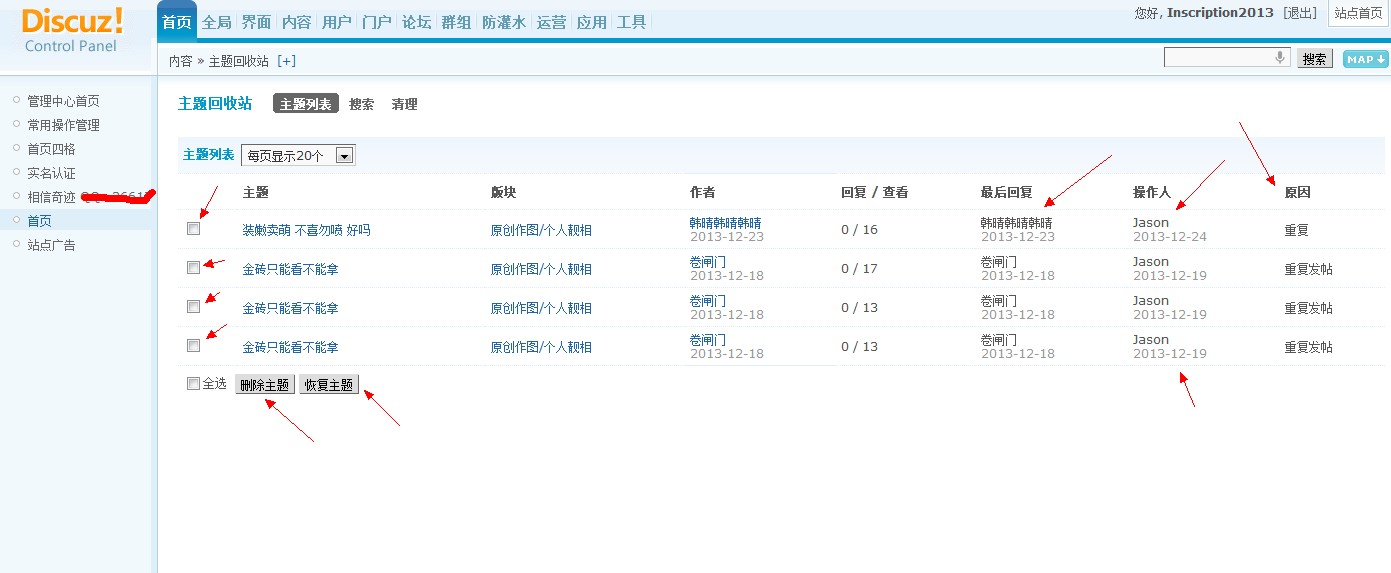Open the 论坛 top menu
This screenshot has width=1391, height=573.
(416, 22)
